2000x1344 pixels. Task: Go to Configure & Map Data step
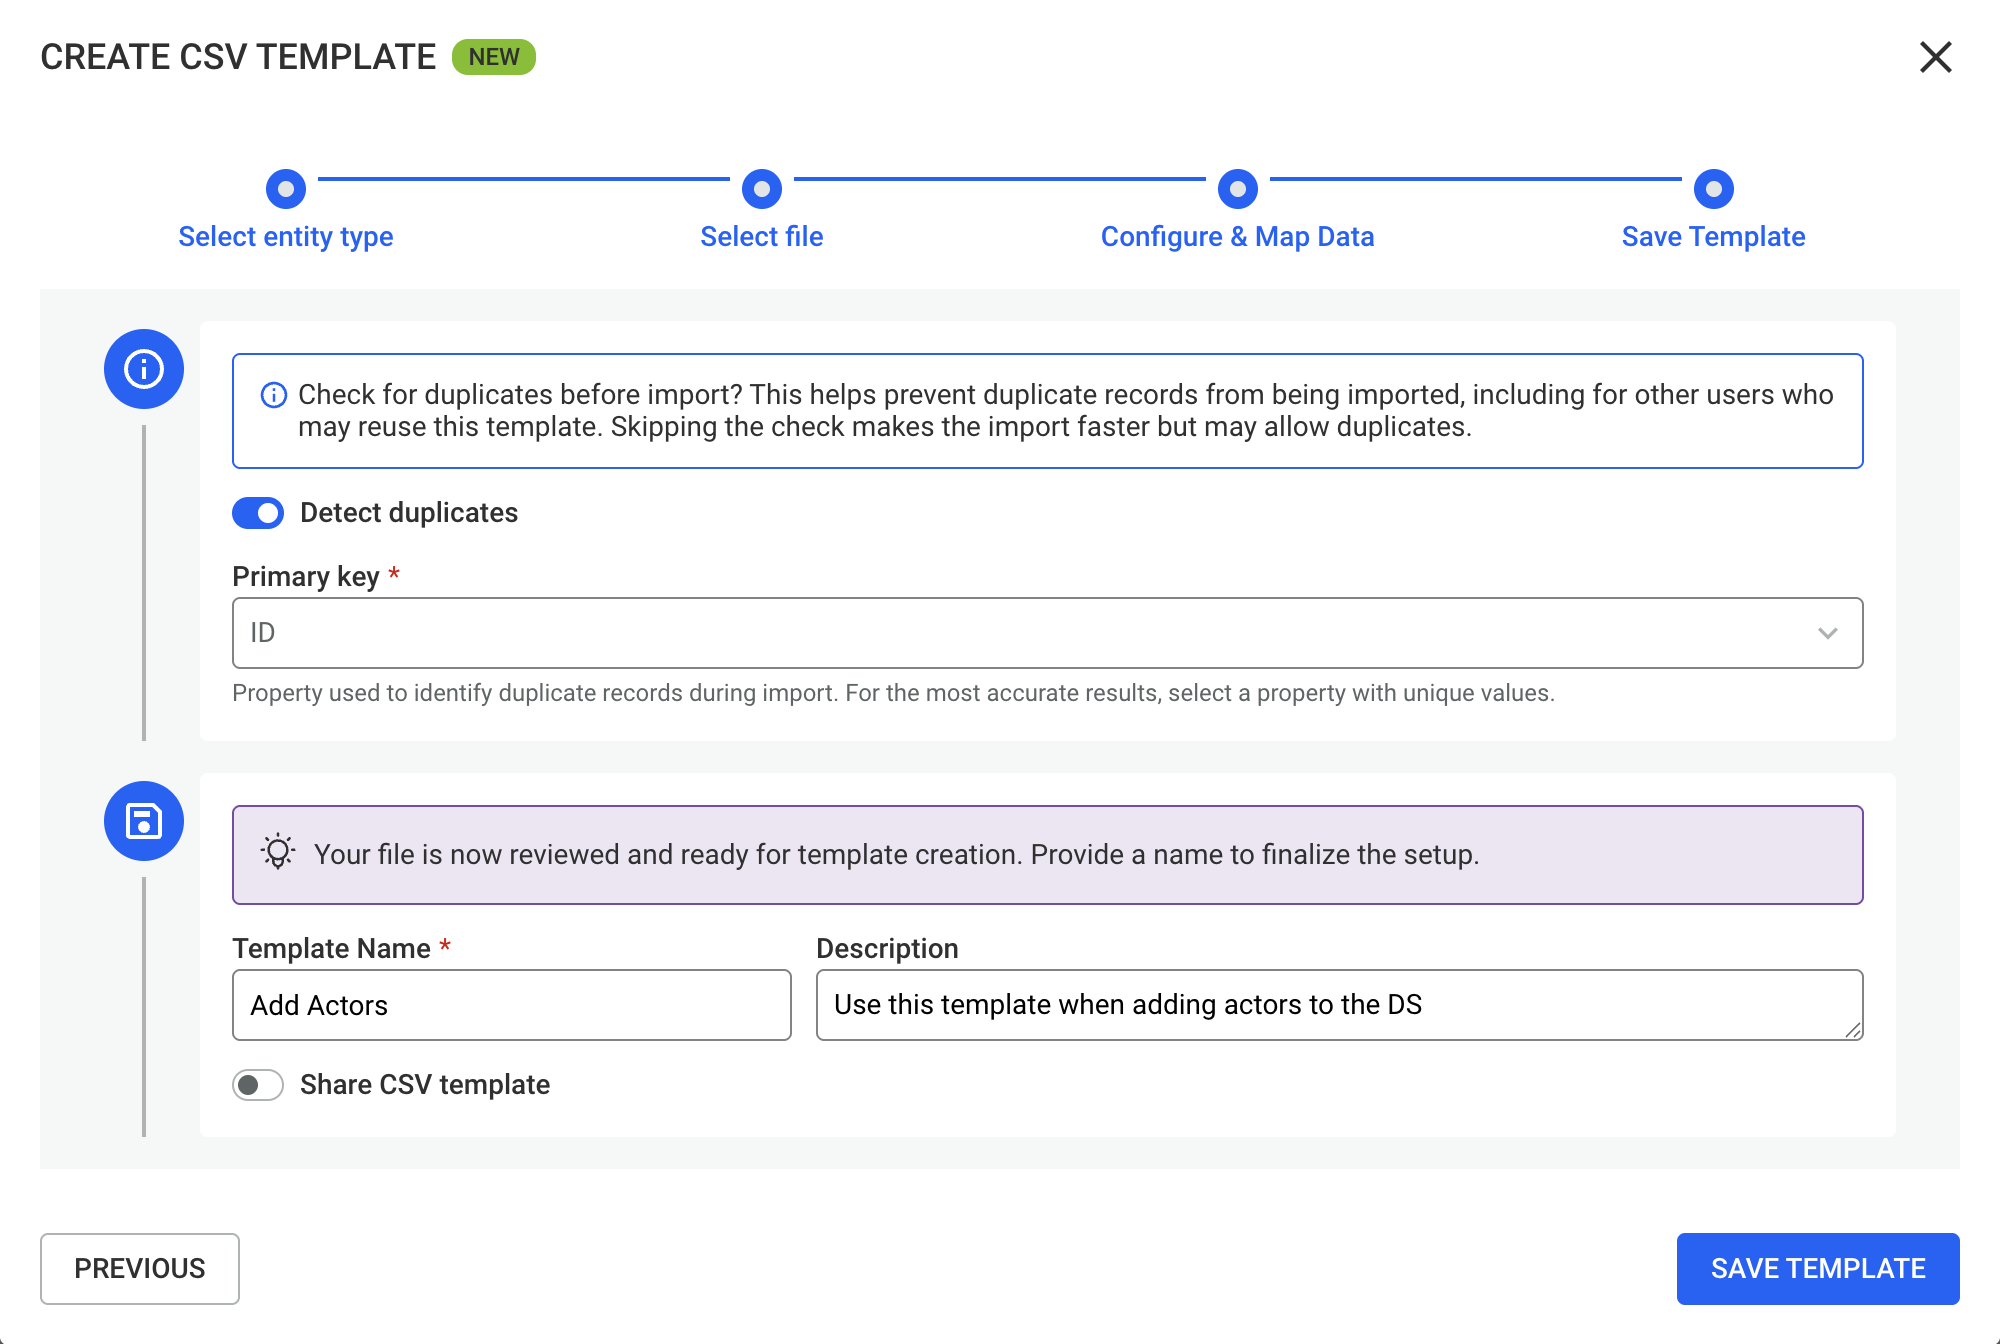point(1238,237)
